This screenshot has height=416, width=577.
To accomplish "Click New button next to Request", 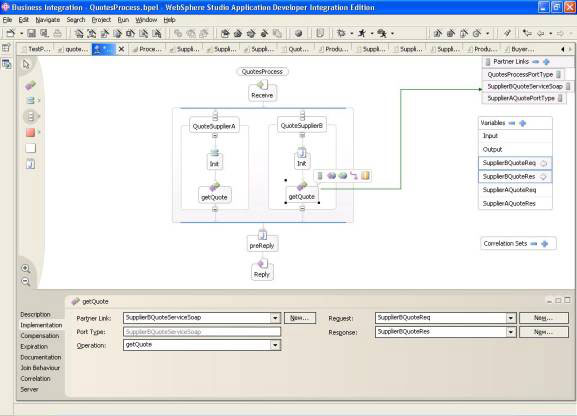I will (x=544, y=318).
